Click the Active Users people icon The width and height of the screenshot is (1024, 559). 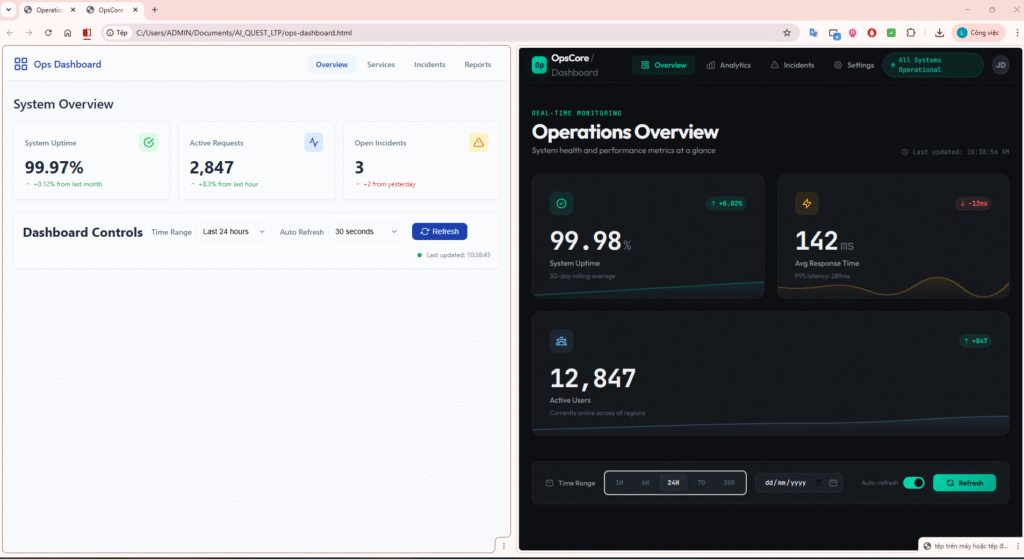561,341
